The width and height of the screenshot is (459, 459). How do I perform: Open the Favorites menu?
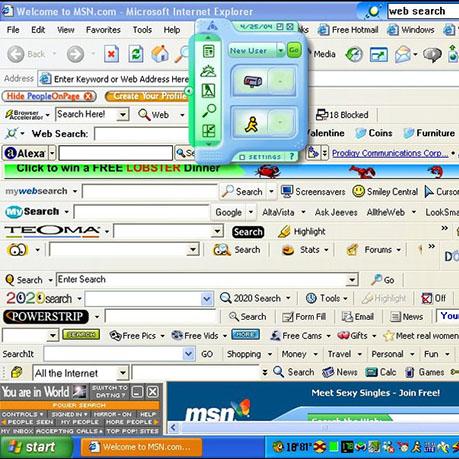103,30
